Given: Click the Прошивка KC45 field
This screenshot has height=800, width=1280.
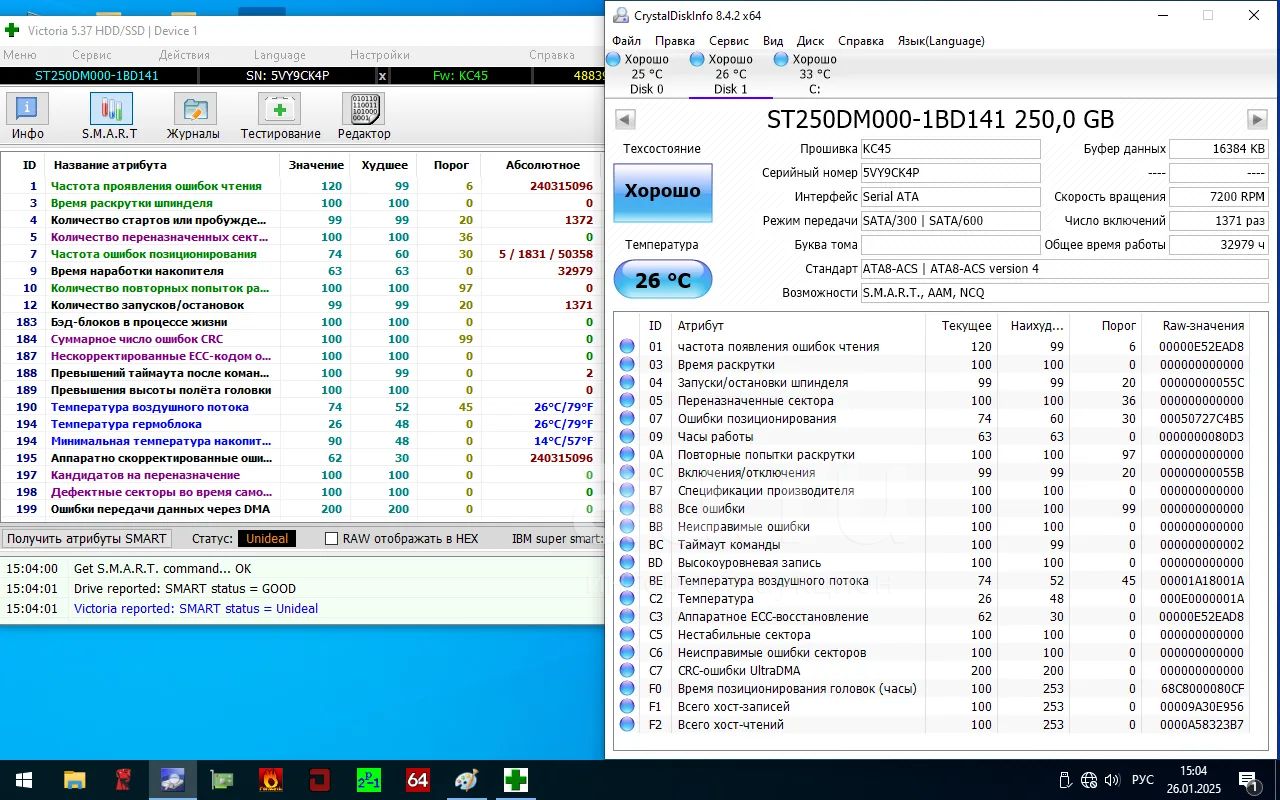Looking at the screenshot, I should coord(950,149).
